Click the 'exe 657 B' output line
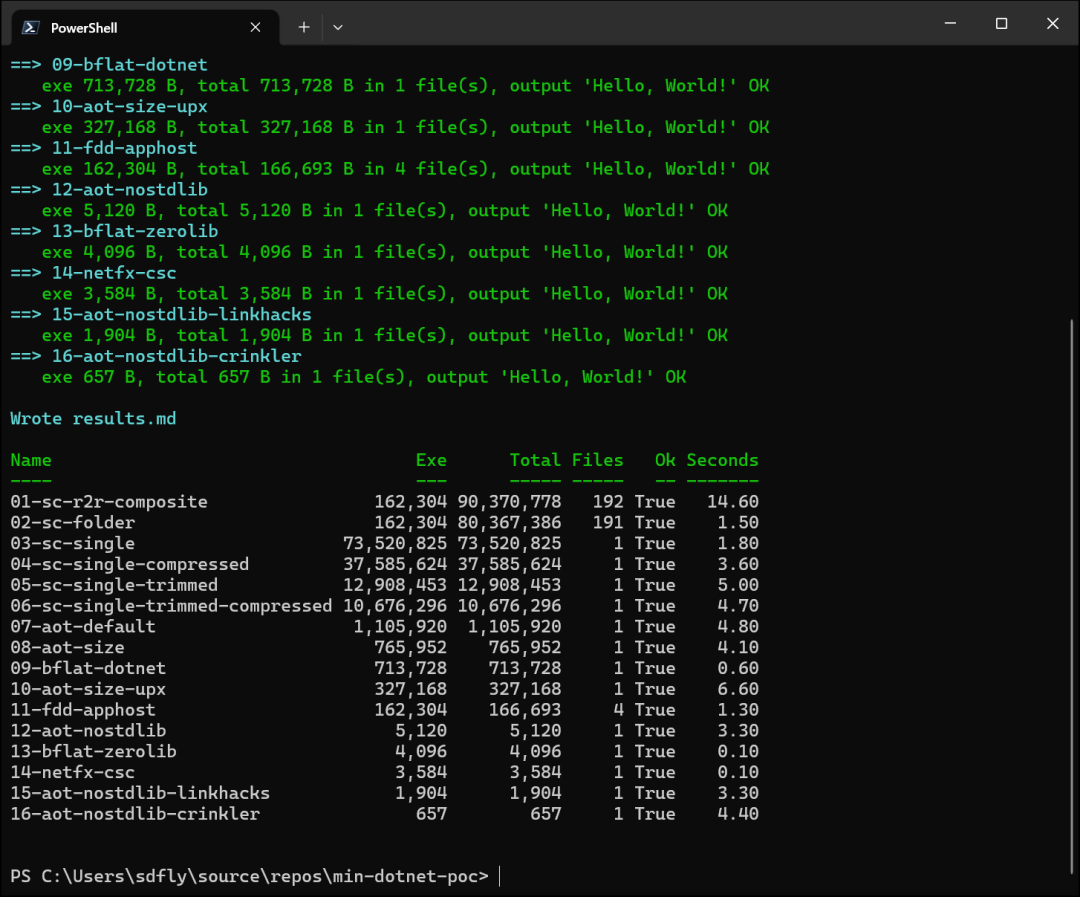This screenshot has width=1080, height=897. tap(364, 377)
